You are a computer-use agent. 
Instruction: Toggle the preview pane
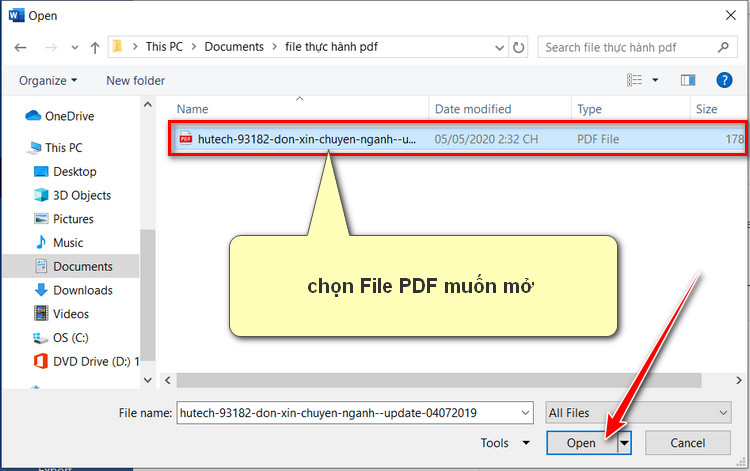[688, 80]
